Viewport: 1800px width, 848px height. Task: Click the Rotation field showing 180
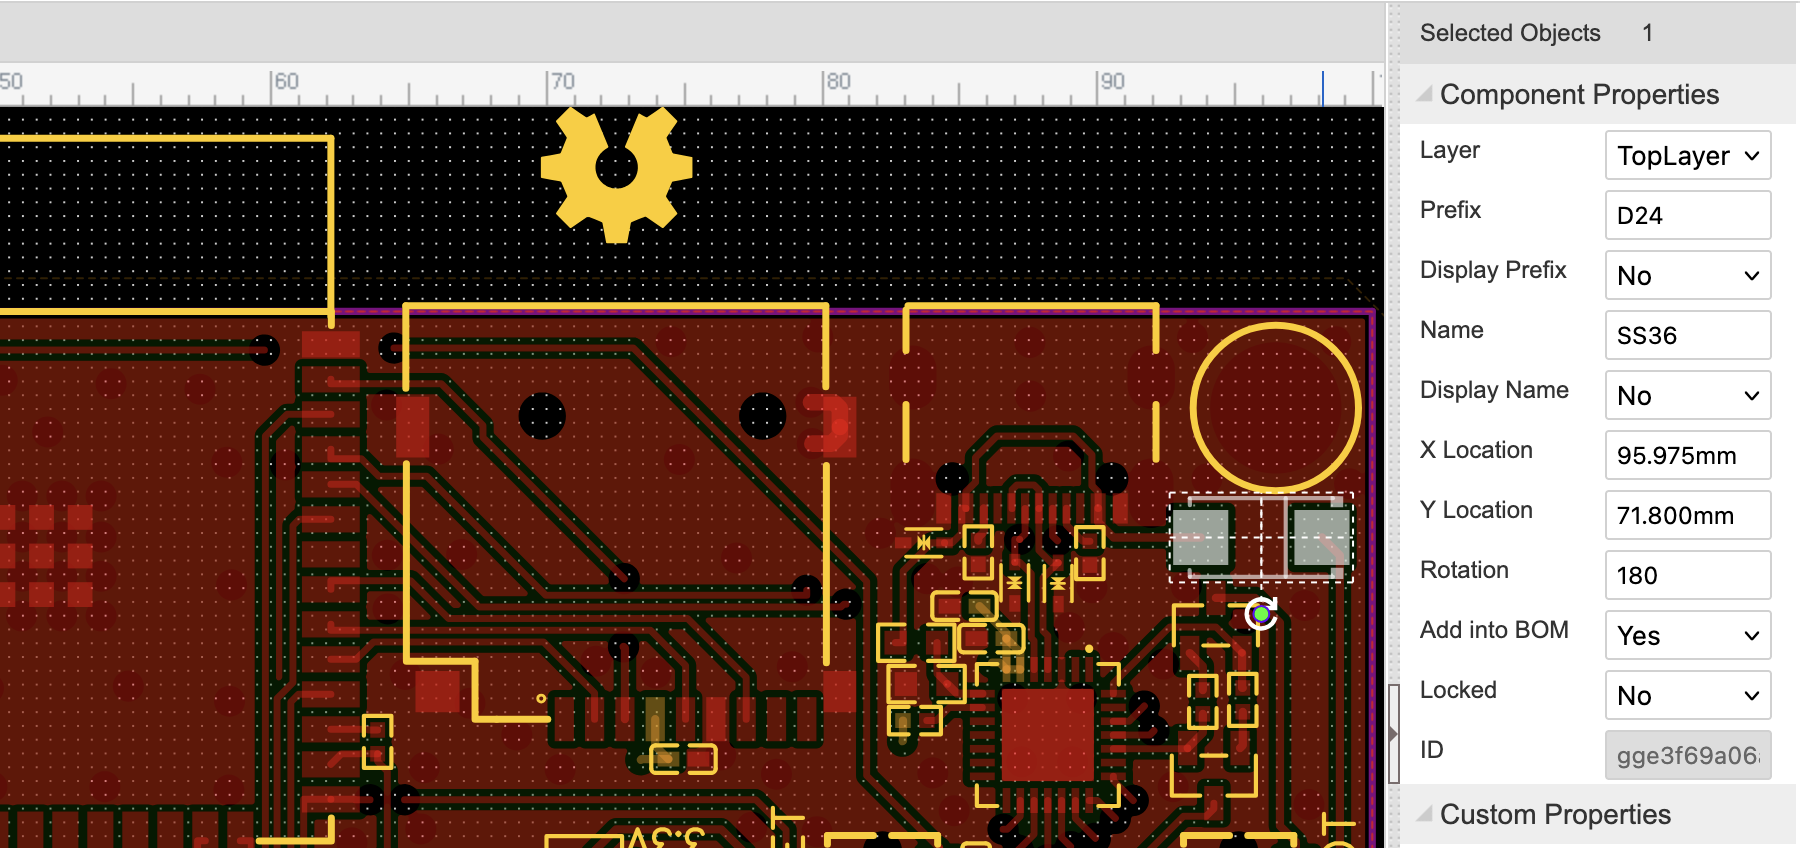(1687, 576)
